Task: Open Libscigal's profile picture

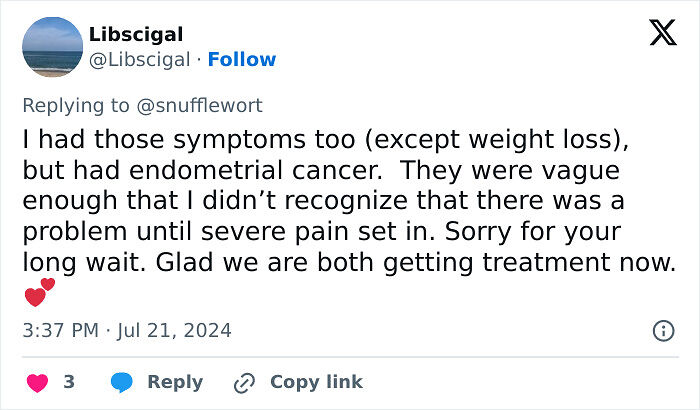Action: [x=51, y=47]
